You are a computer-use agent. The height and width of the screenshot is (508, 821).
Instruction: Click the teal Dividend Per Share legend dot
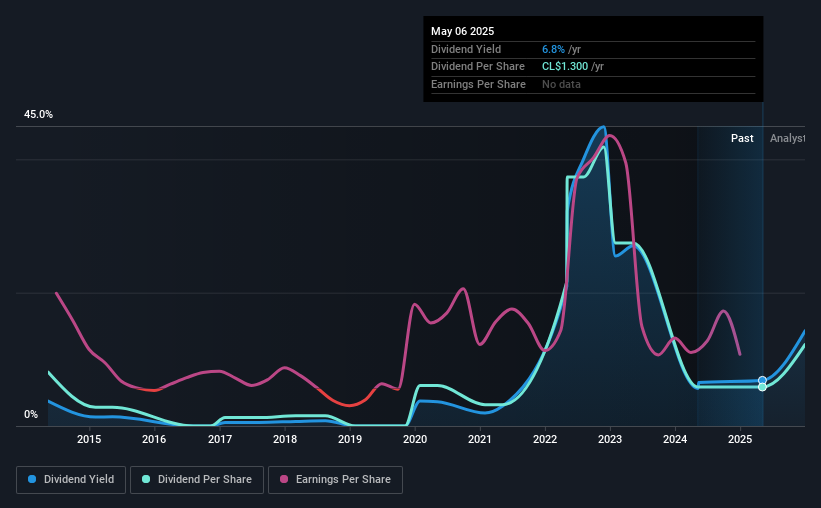[x=146, y=479]
